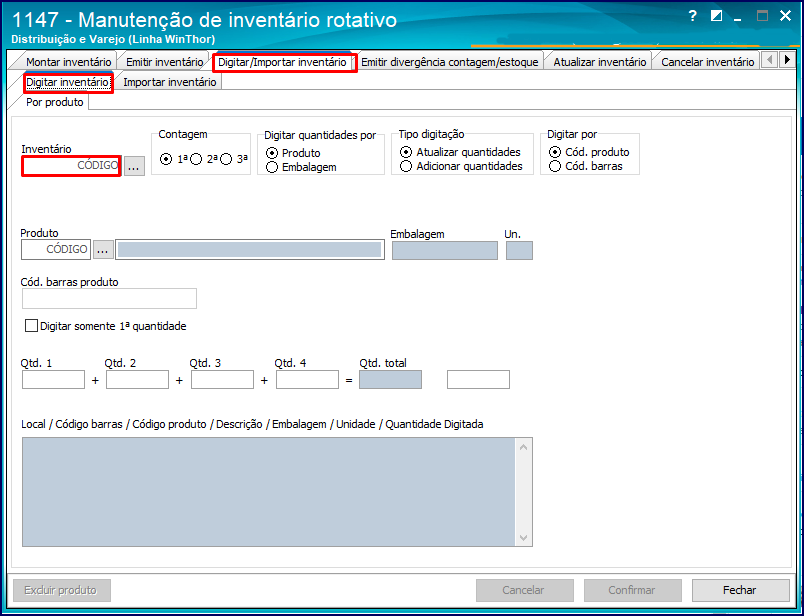The image size is (804, 616).
Task: Click inside the digitized products list area
Action: 268,492
